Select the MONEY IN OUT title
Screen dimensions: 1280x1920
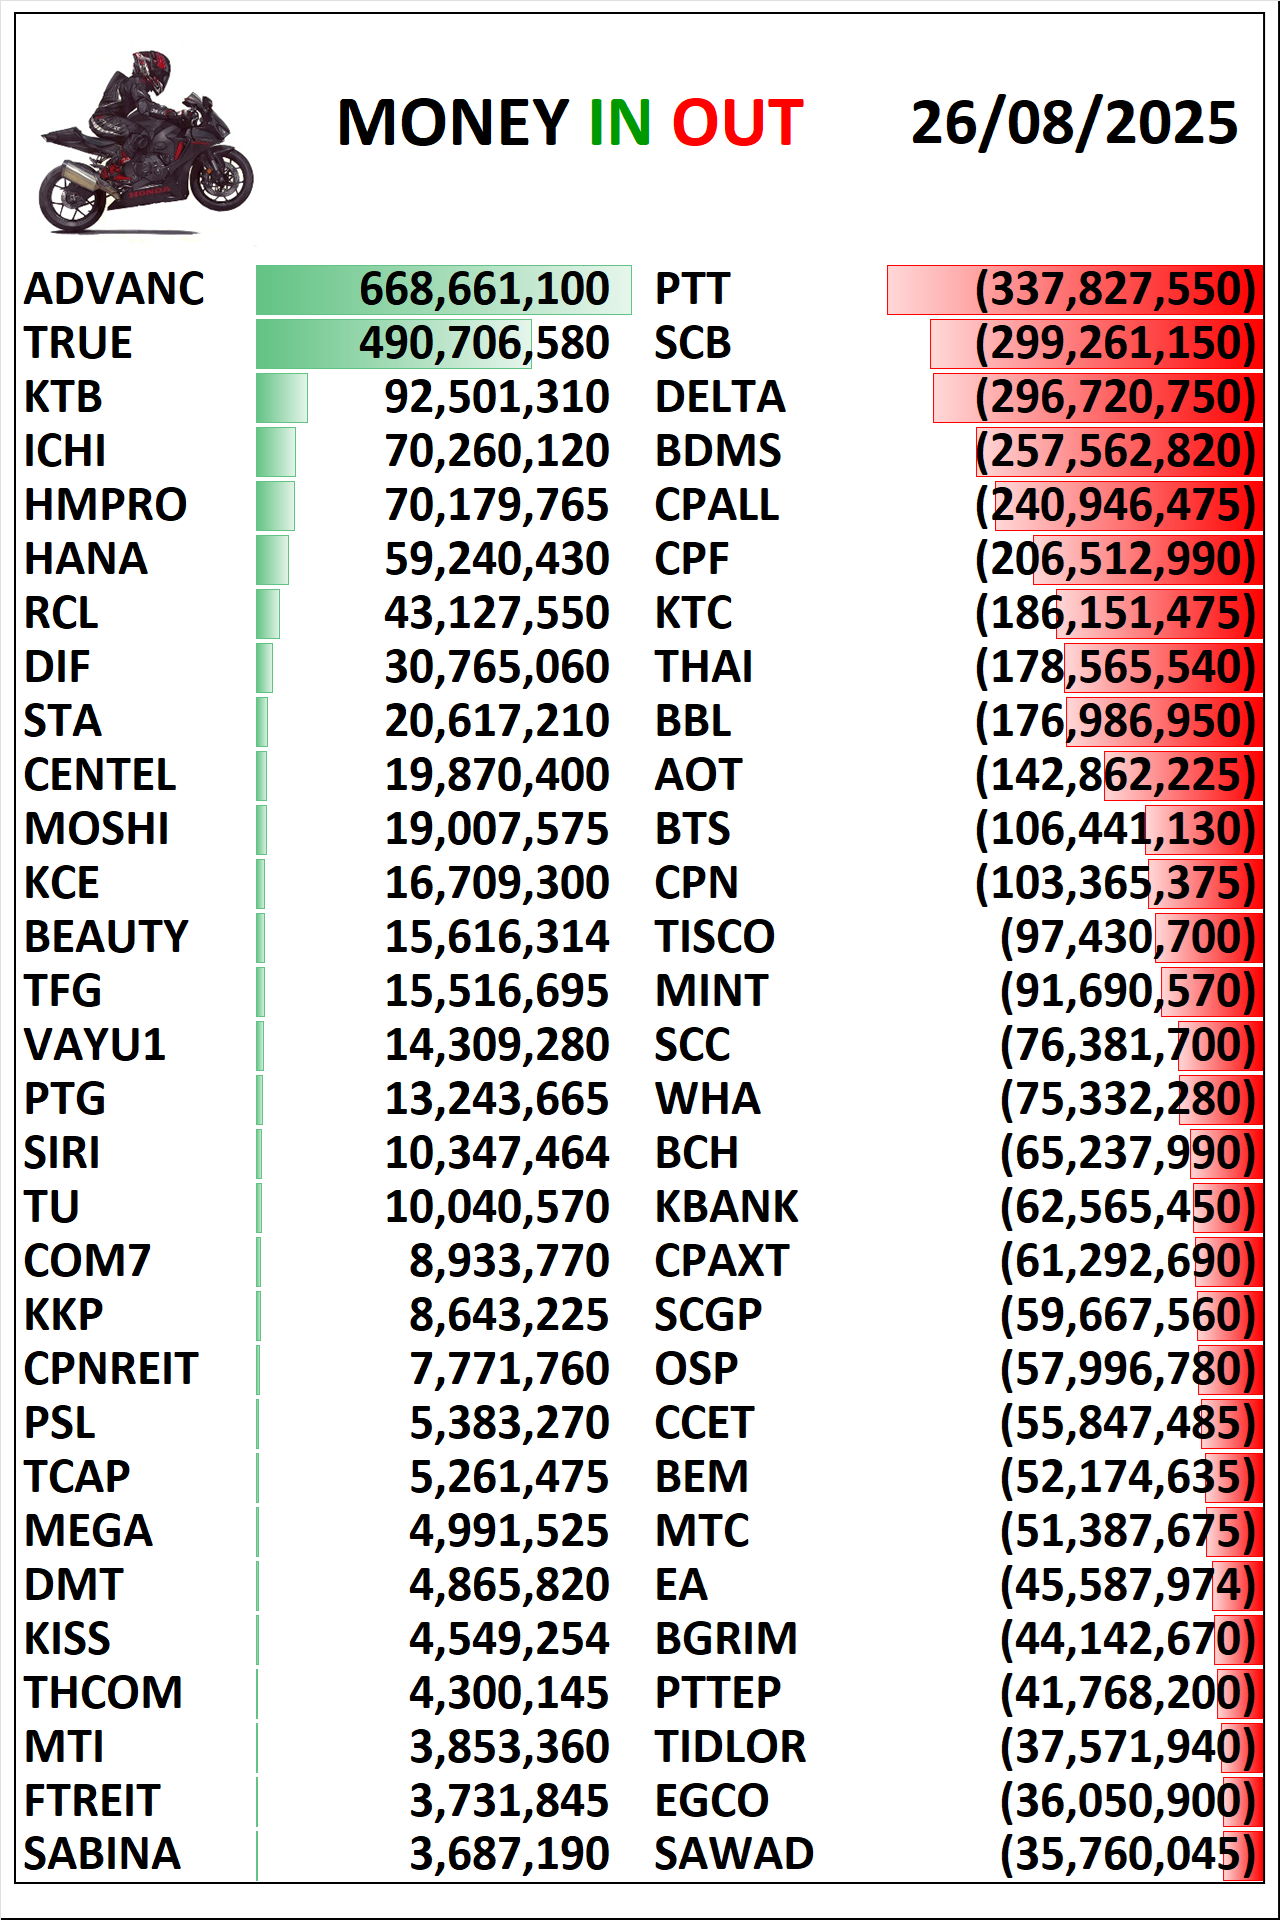(x=570, y=123)
